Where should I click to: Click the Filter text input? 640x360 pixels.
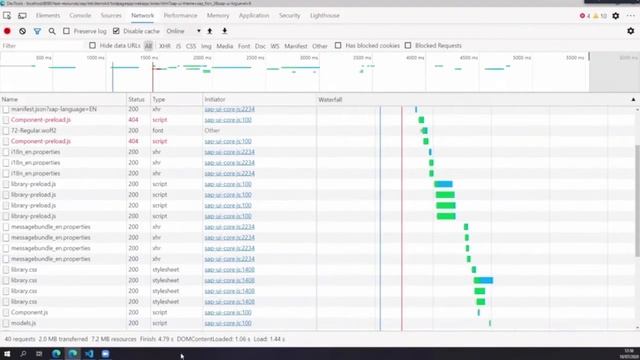[x=43, y=46]
